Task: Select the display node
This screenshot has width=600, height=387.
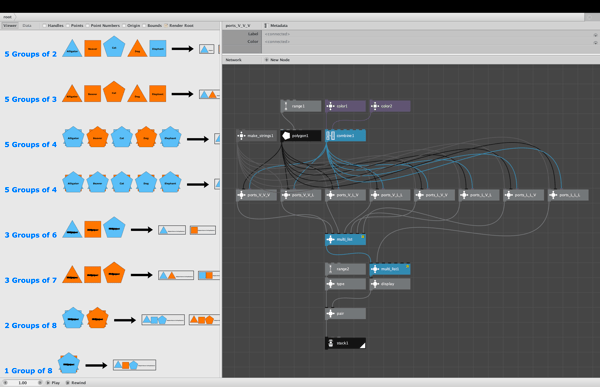Action: tap(390, 284)
